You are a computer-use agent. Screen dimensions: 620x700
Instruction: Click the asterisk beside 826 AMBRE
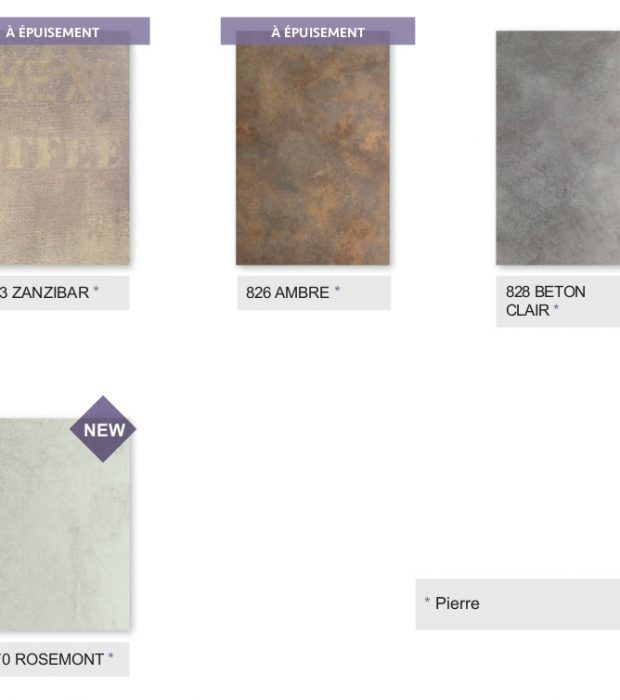click(x=337, y=290)
